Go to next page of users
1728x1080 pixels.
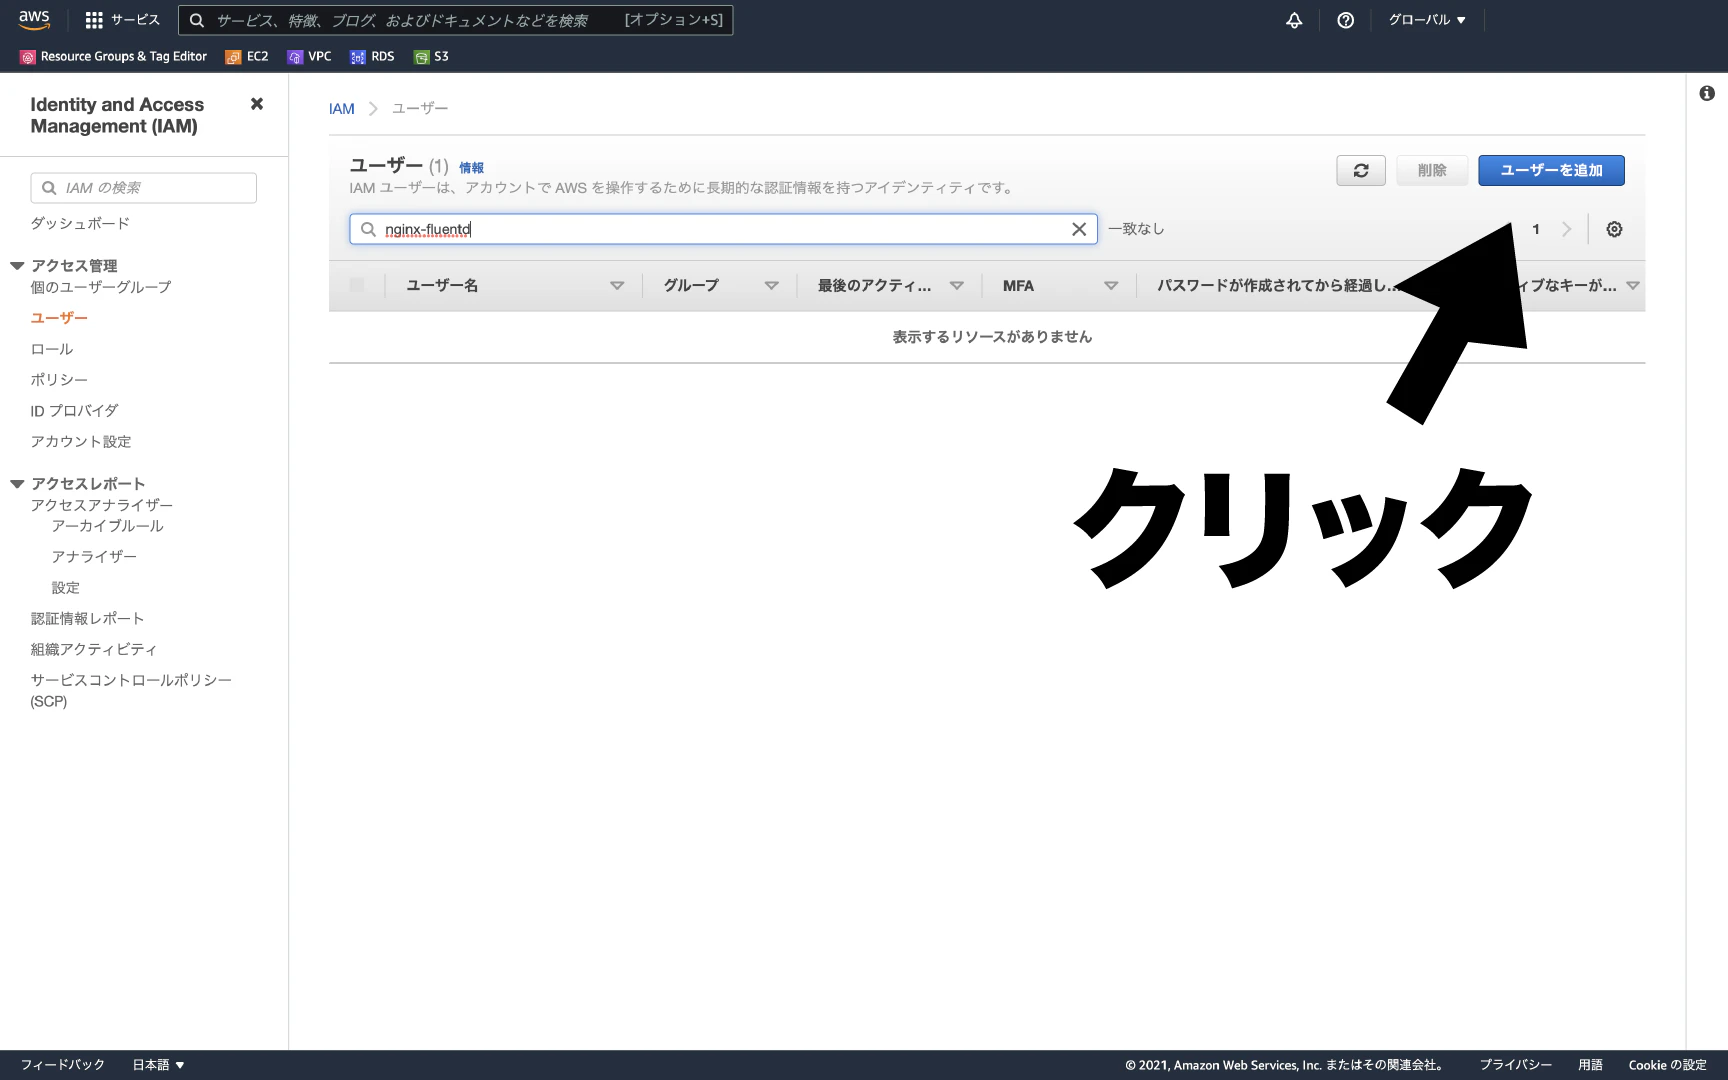(1567, 229)
